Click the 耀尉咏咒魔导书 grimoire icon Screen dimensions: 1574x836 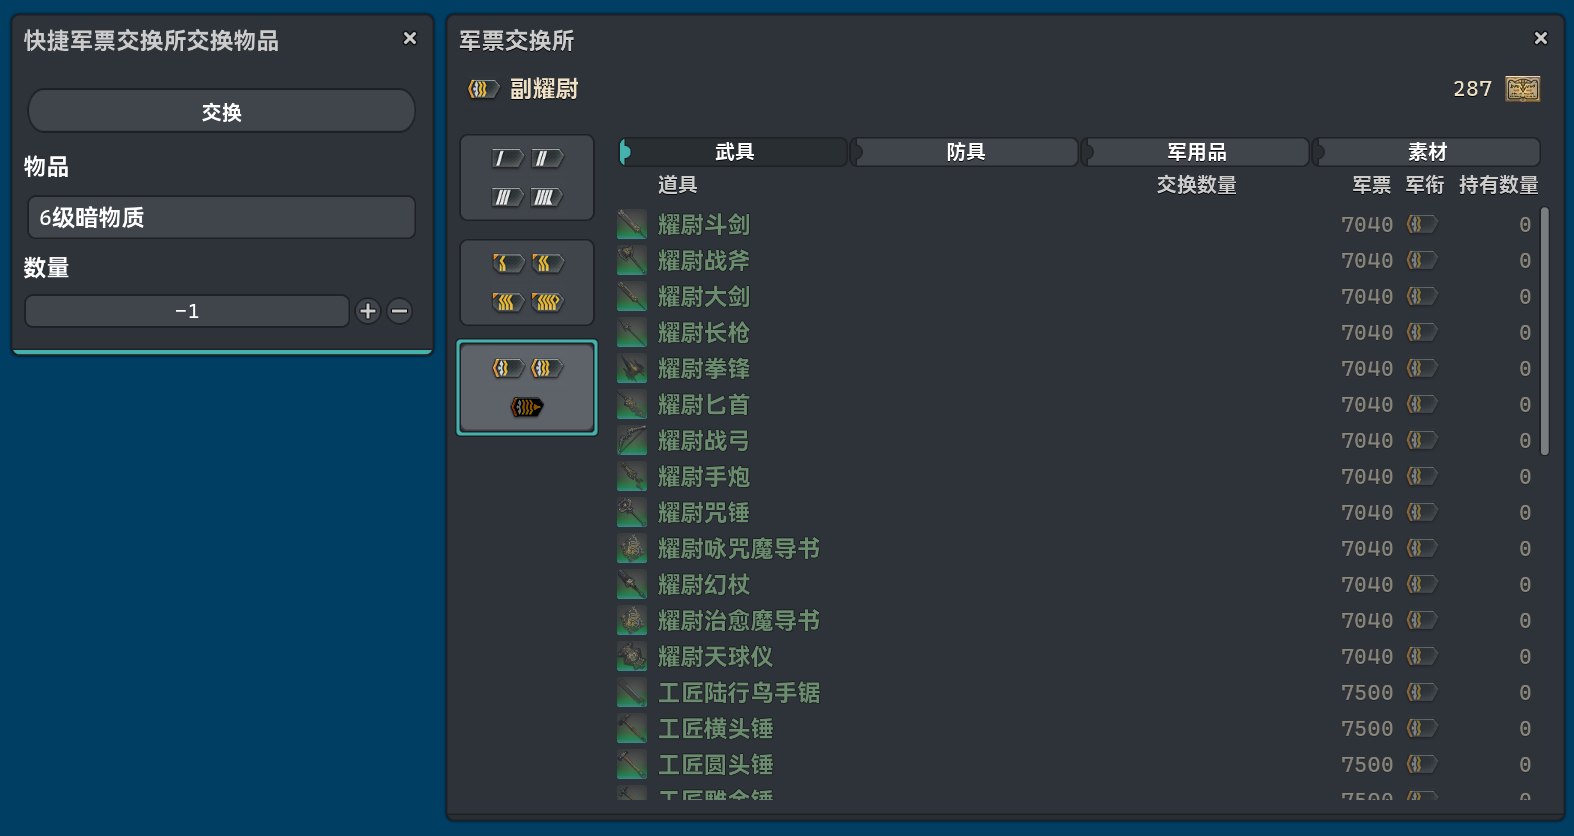(x=632, y=548)
